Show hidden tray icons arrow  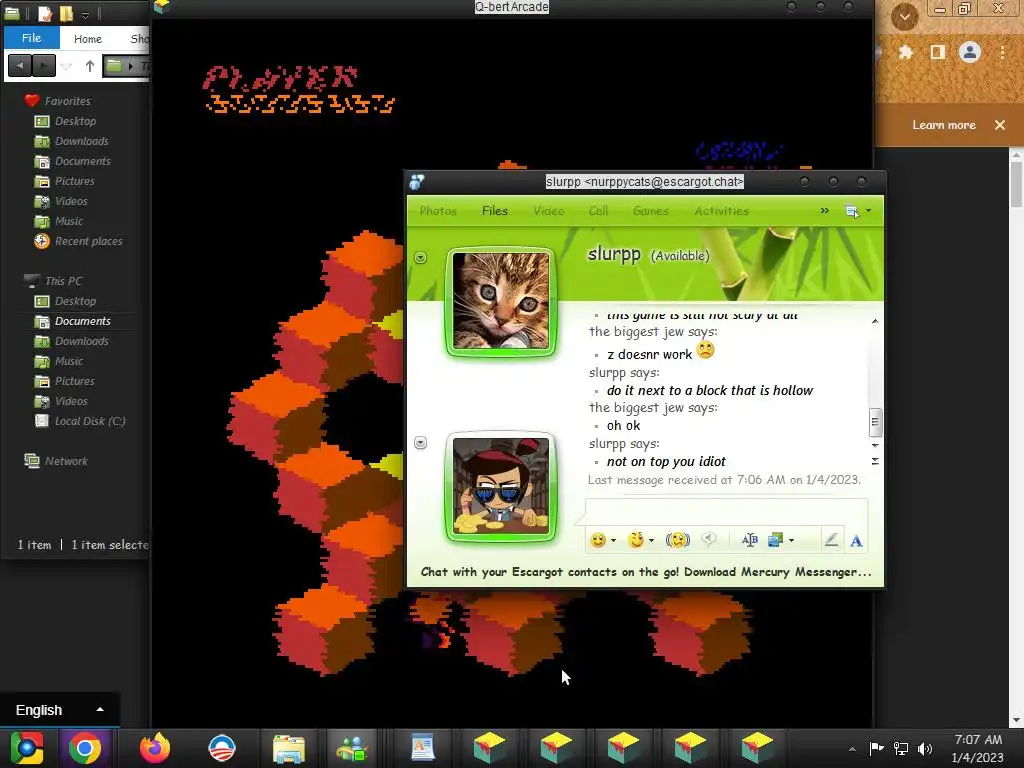point(852,749)
